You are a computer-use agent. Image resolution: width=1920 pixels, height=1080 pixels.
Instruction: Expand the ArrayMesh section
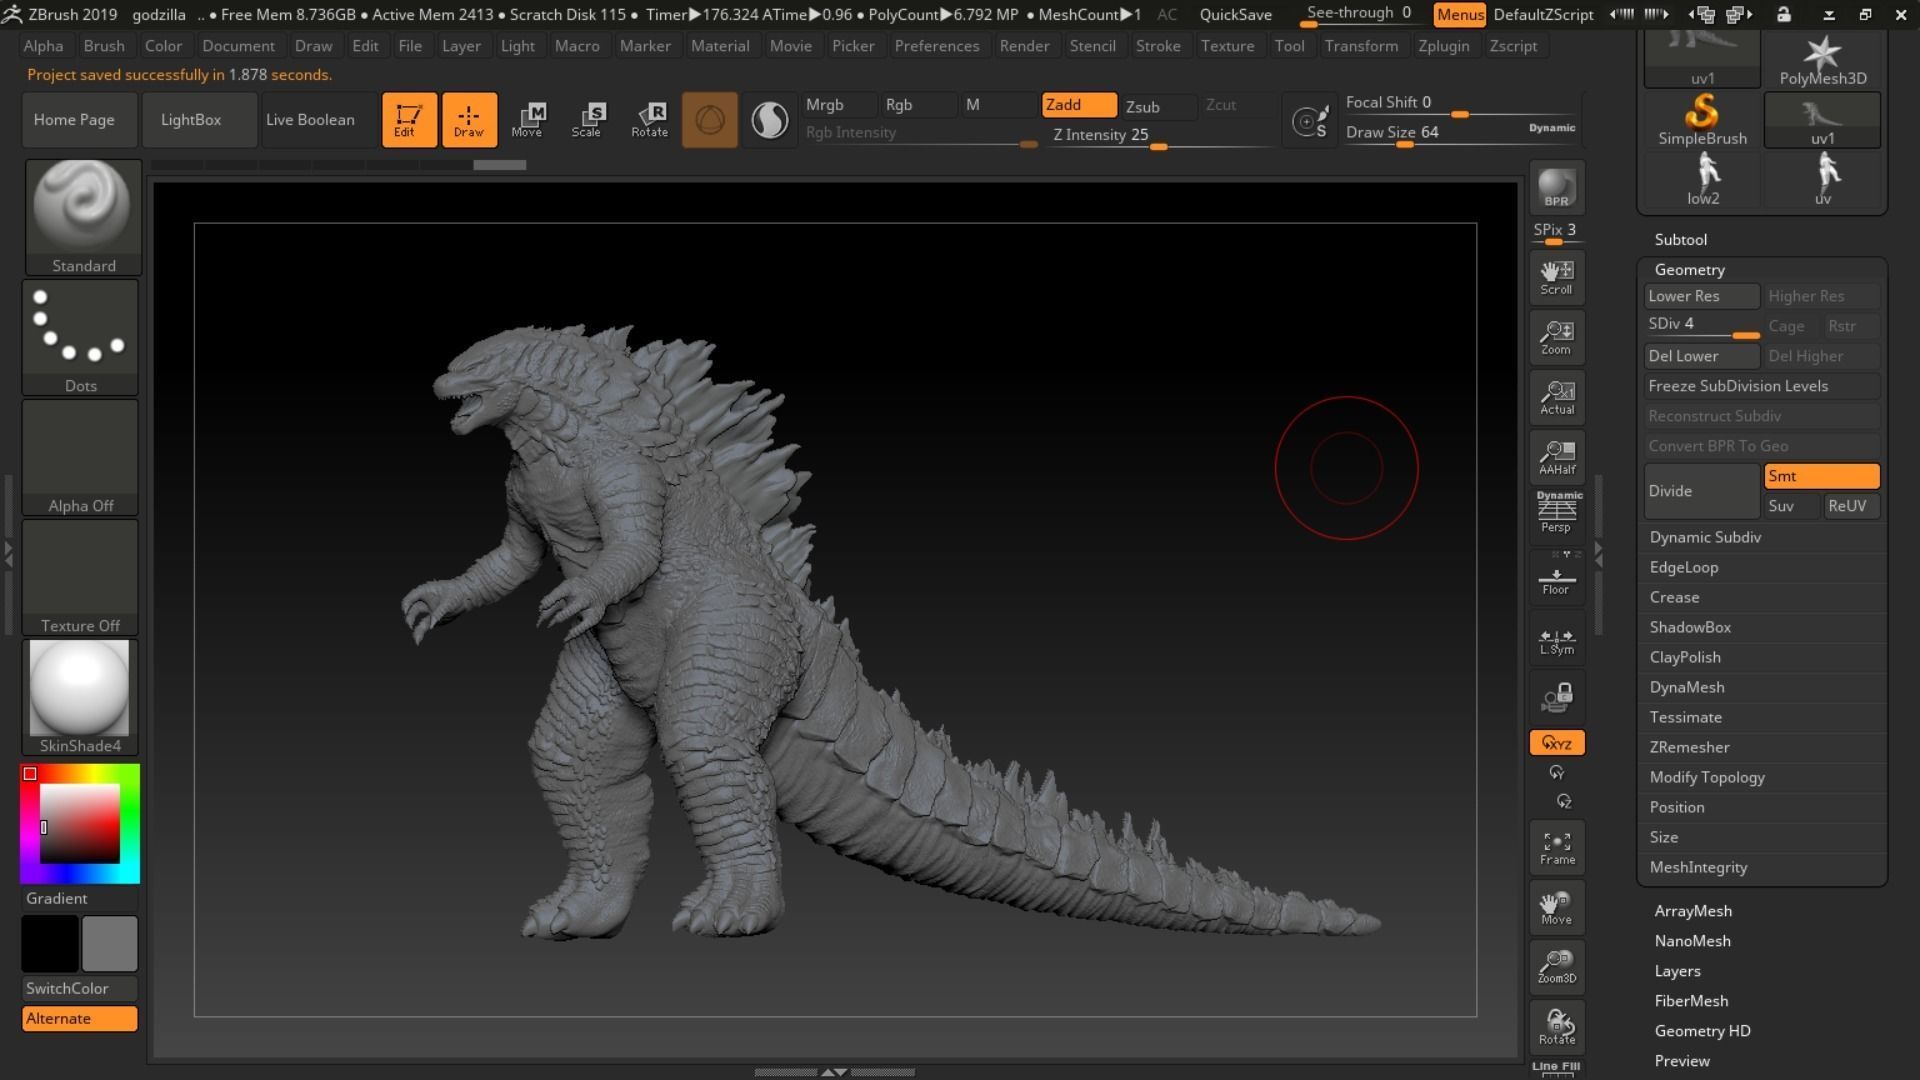pyautogui.click(x=1693, y=911)
